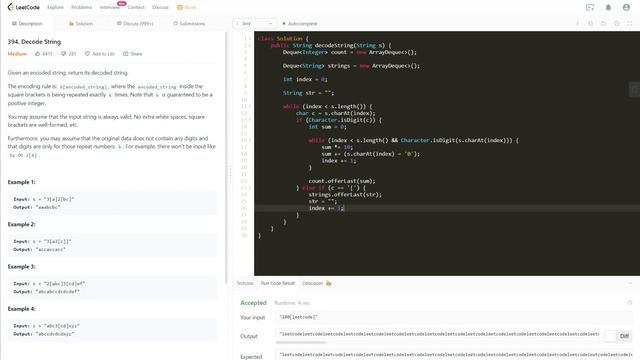Click code line 'count.offerLast(sum);'
This screenshot has width=640, height=360.
(342, 181)
